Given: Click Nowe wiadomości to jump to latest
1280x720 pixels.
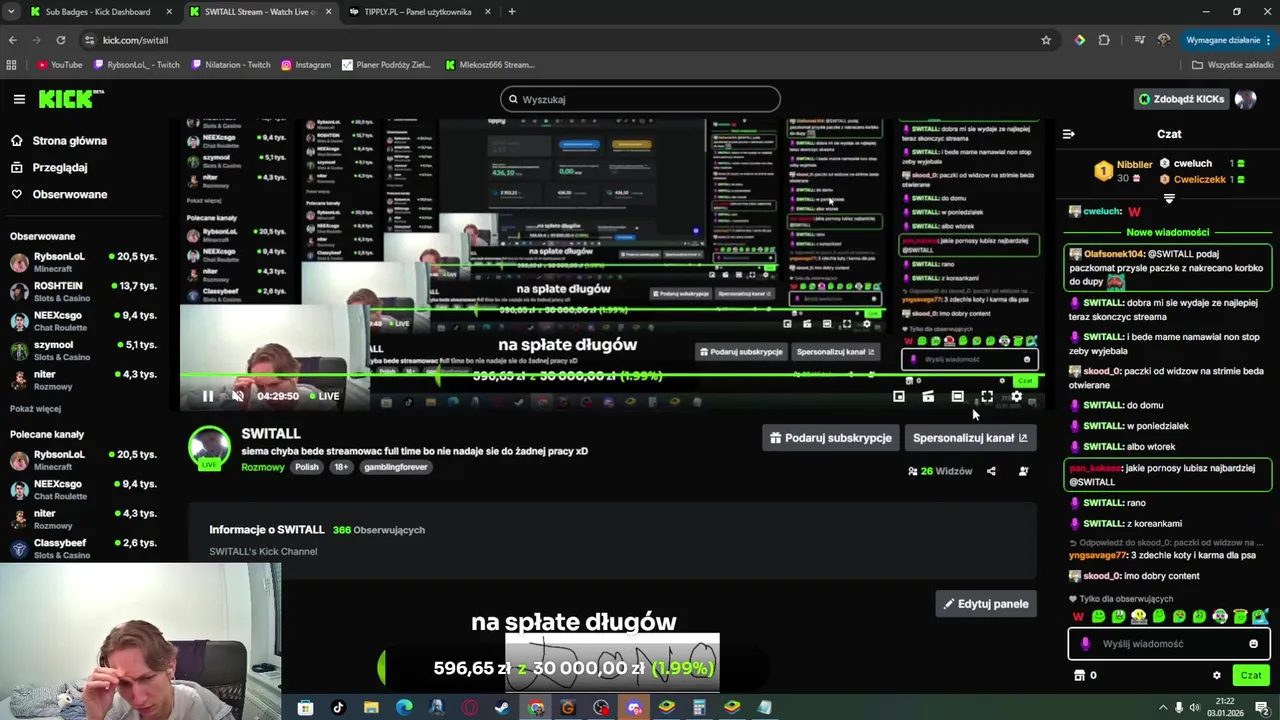Looking at the screenshot, I should point(1168,232).
